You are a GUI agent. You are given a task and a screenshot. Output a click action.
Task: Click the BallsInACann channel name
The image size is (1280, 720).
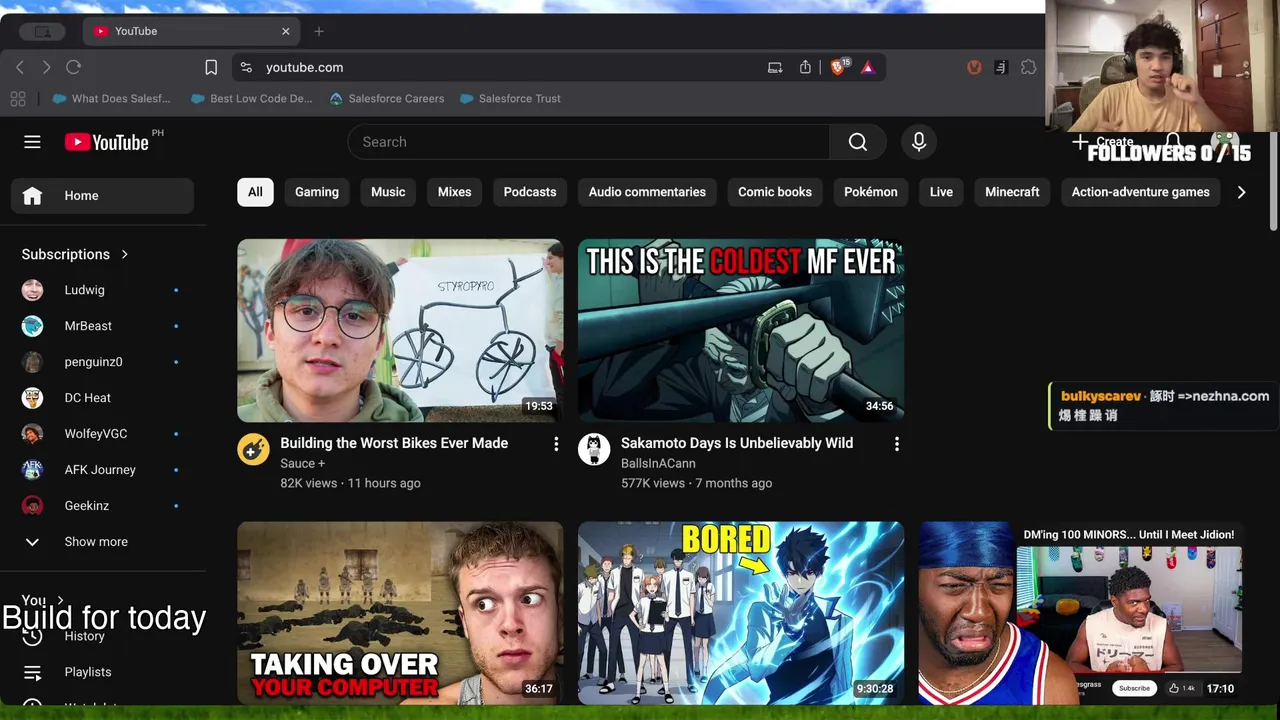click(x=658, y=463)
